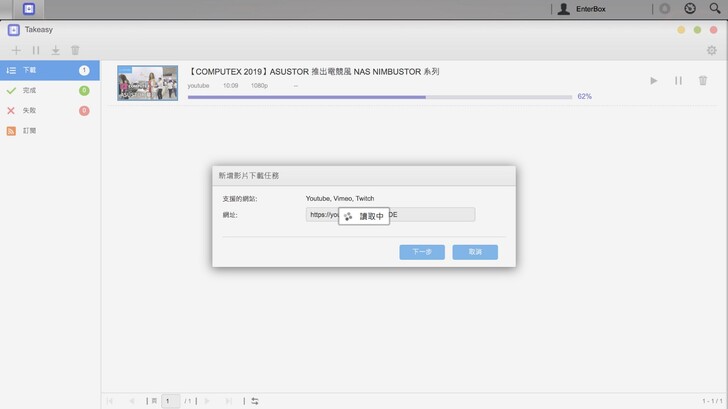Open the dashboard gauge icon in top bar

click(690, 8)
